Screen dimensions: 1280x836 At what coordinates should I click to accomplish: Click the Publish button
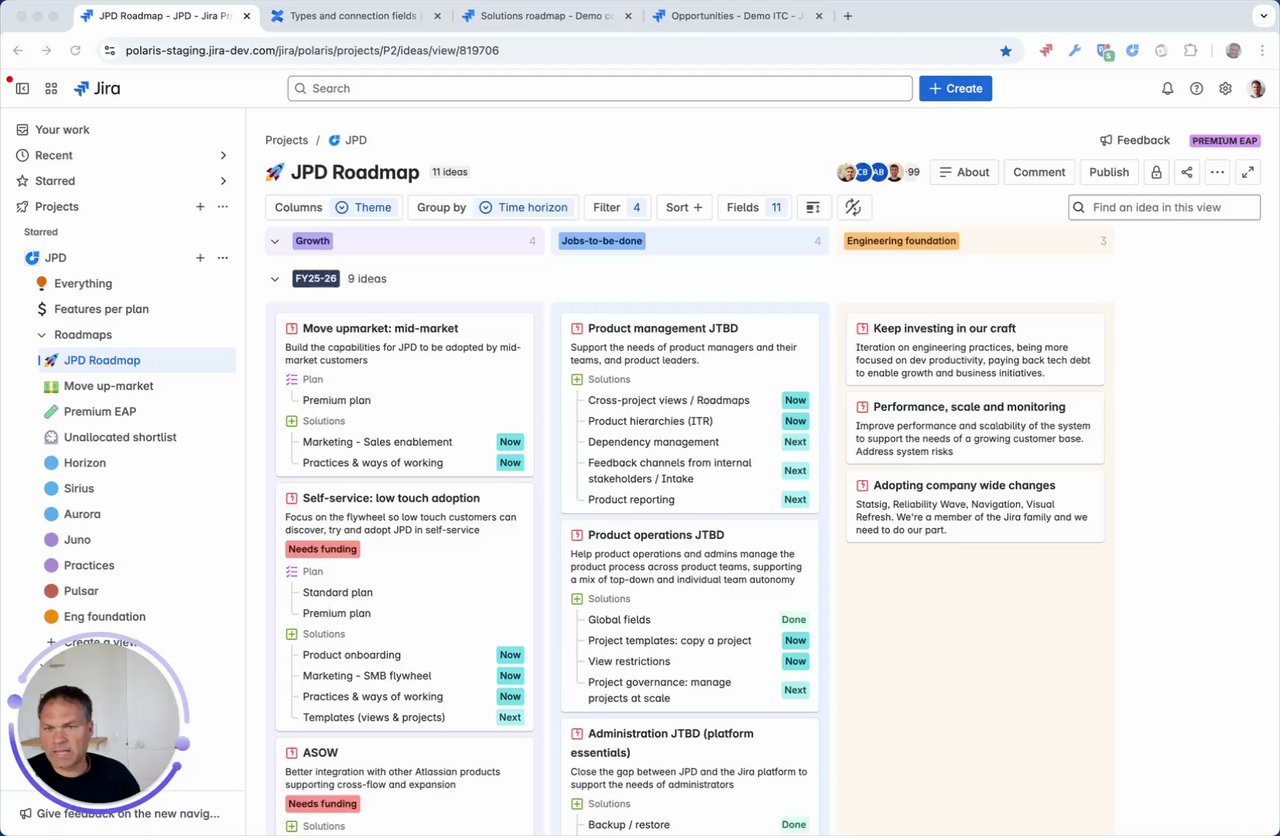(x=1109, y=172)
